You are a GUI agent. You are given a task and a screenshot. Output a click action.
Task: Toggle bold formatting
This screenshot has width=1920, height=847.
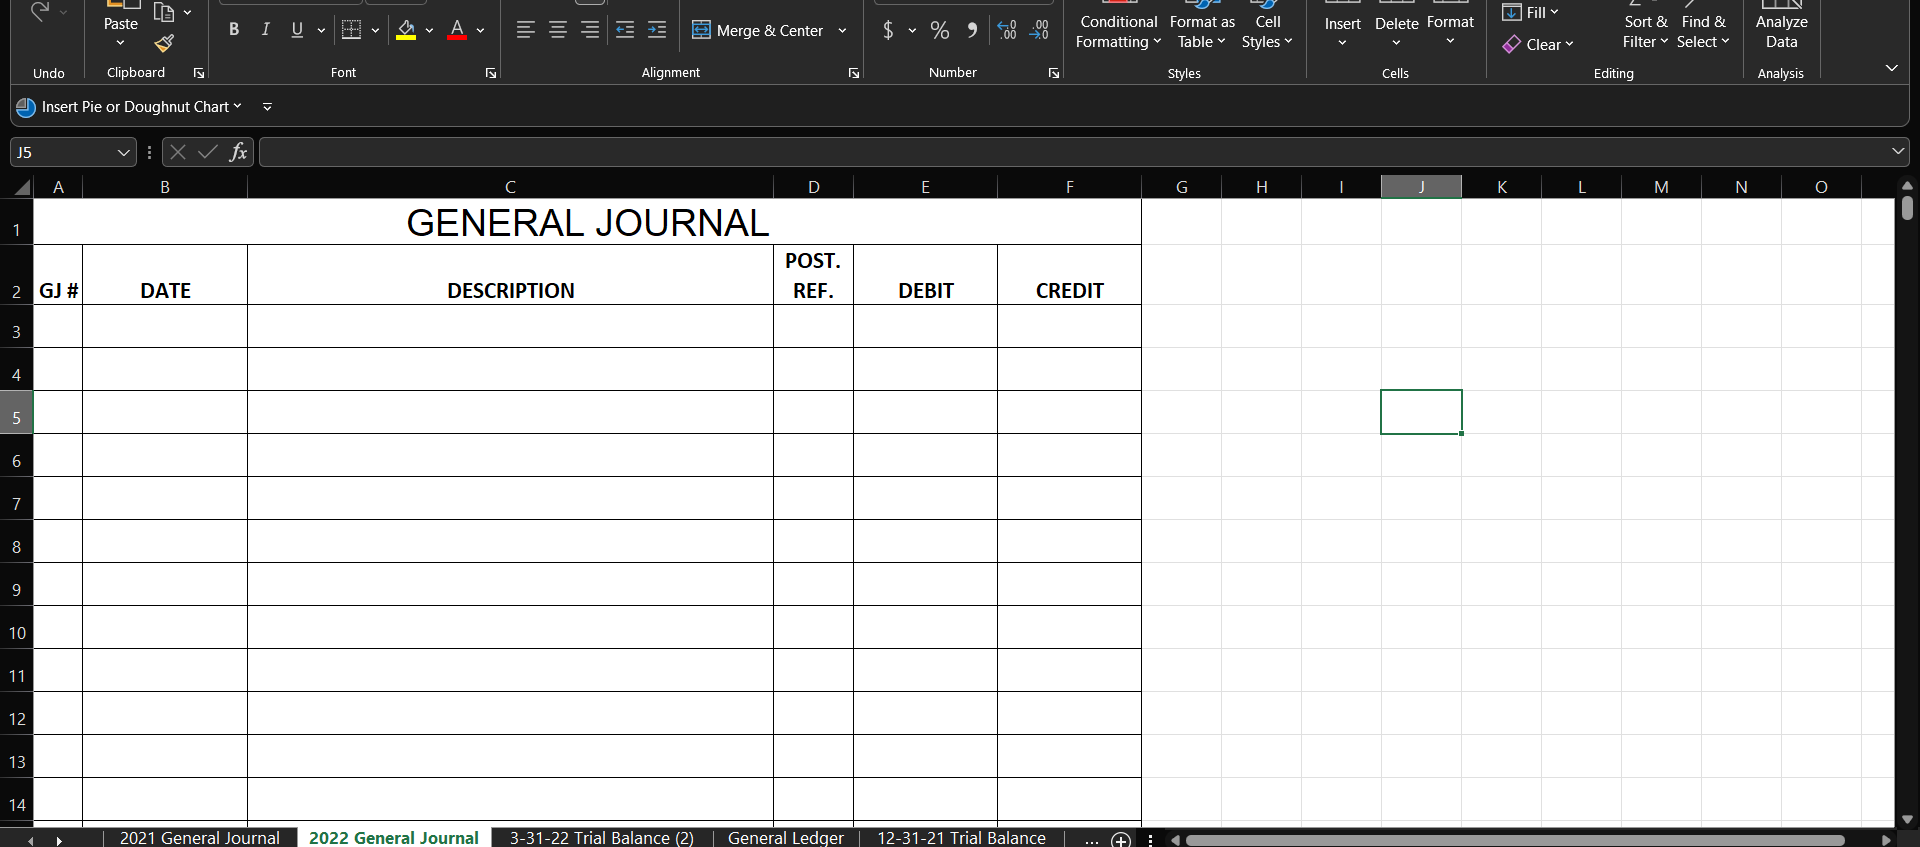click(x=234, y=30)
